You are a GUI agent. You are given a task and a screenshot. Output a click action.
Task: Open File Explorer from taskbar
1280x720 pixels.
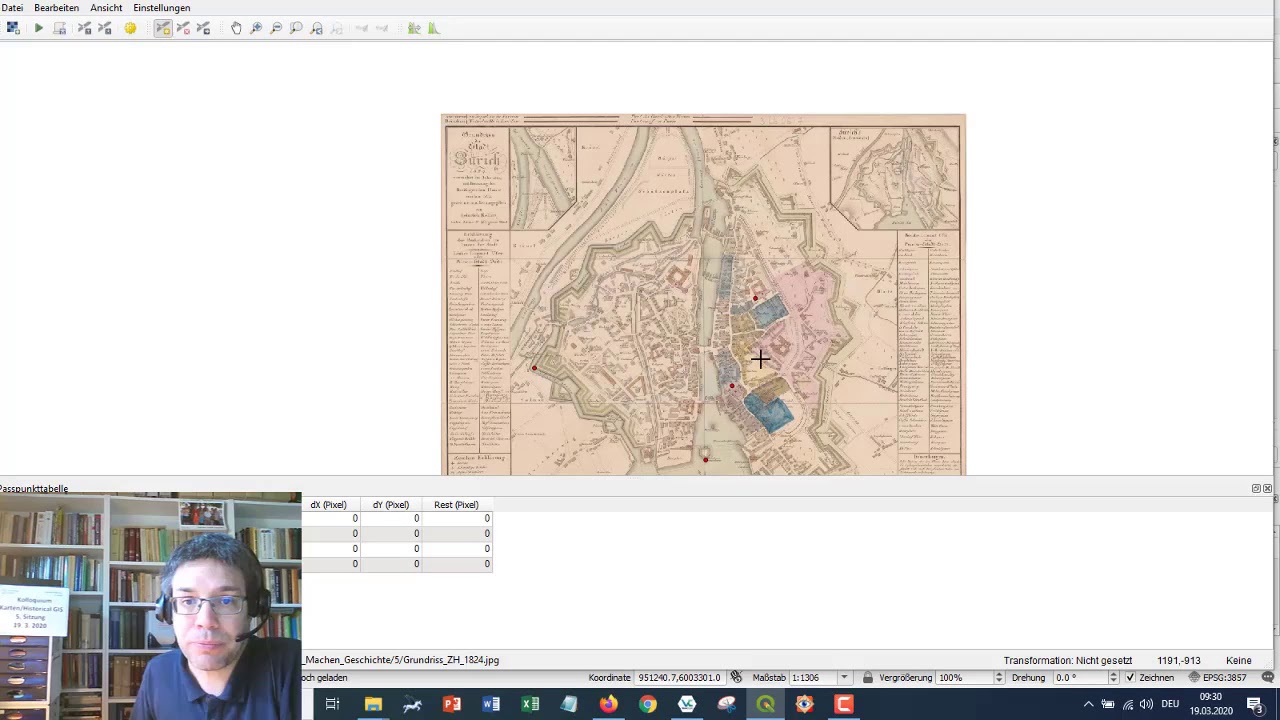click(373, 704)
